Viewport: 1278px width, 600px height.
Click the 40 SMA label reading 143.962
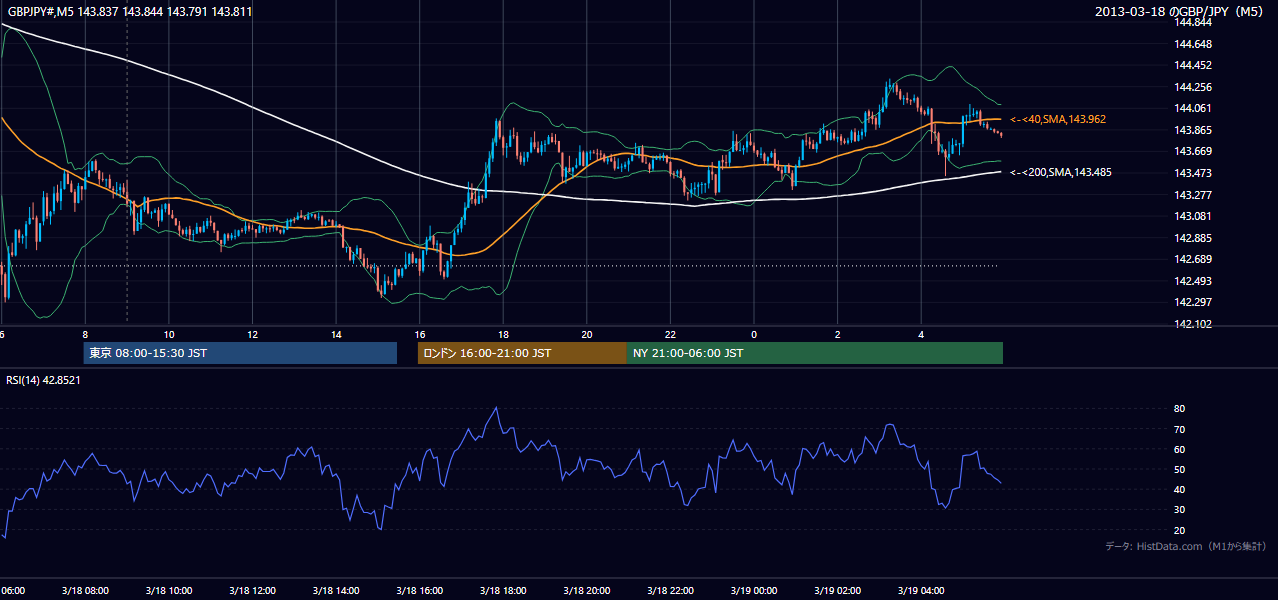(x=1058, y=119)
